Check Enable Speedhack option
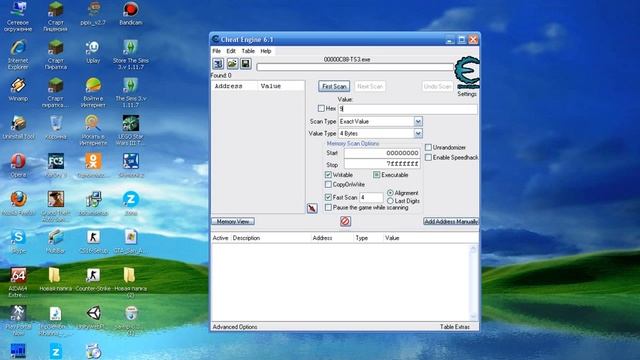 [x=428, y=157]
